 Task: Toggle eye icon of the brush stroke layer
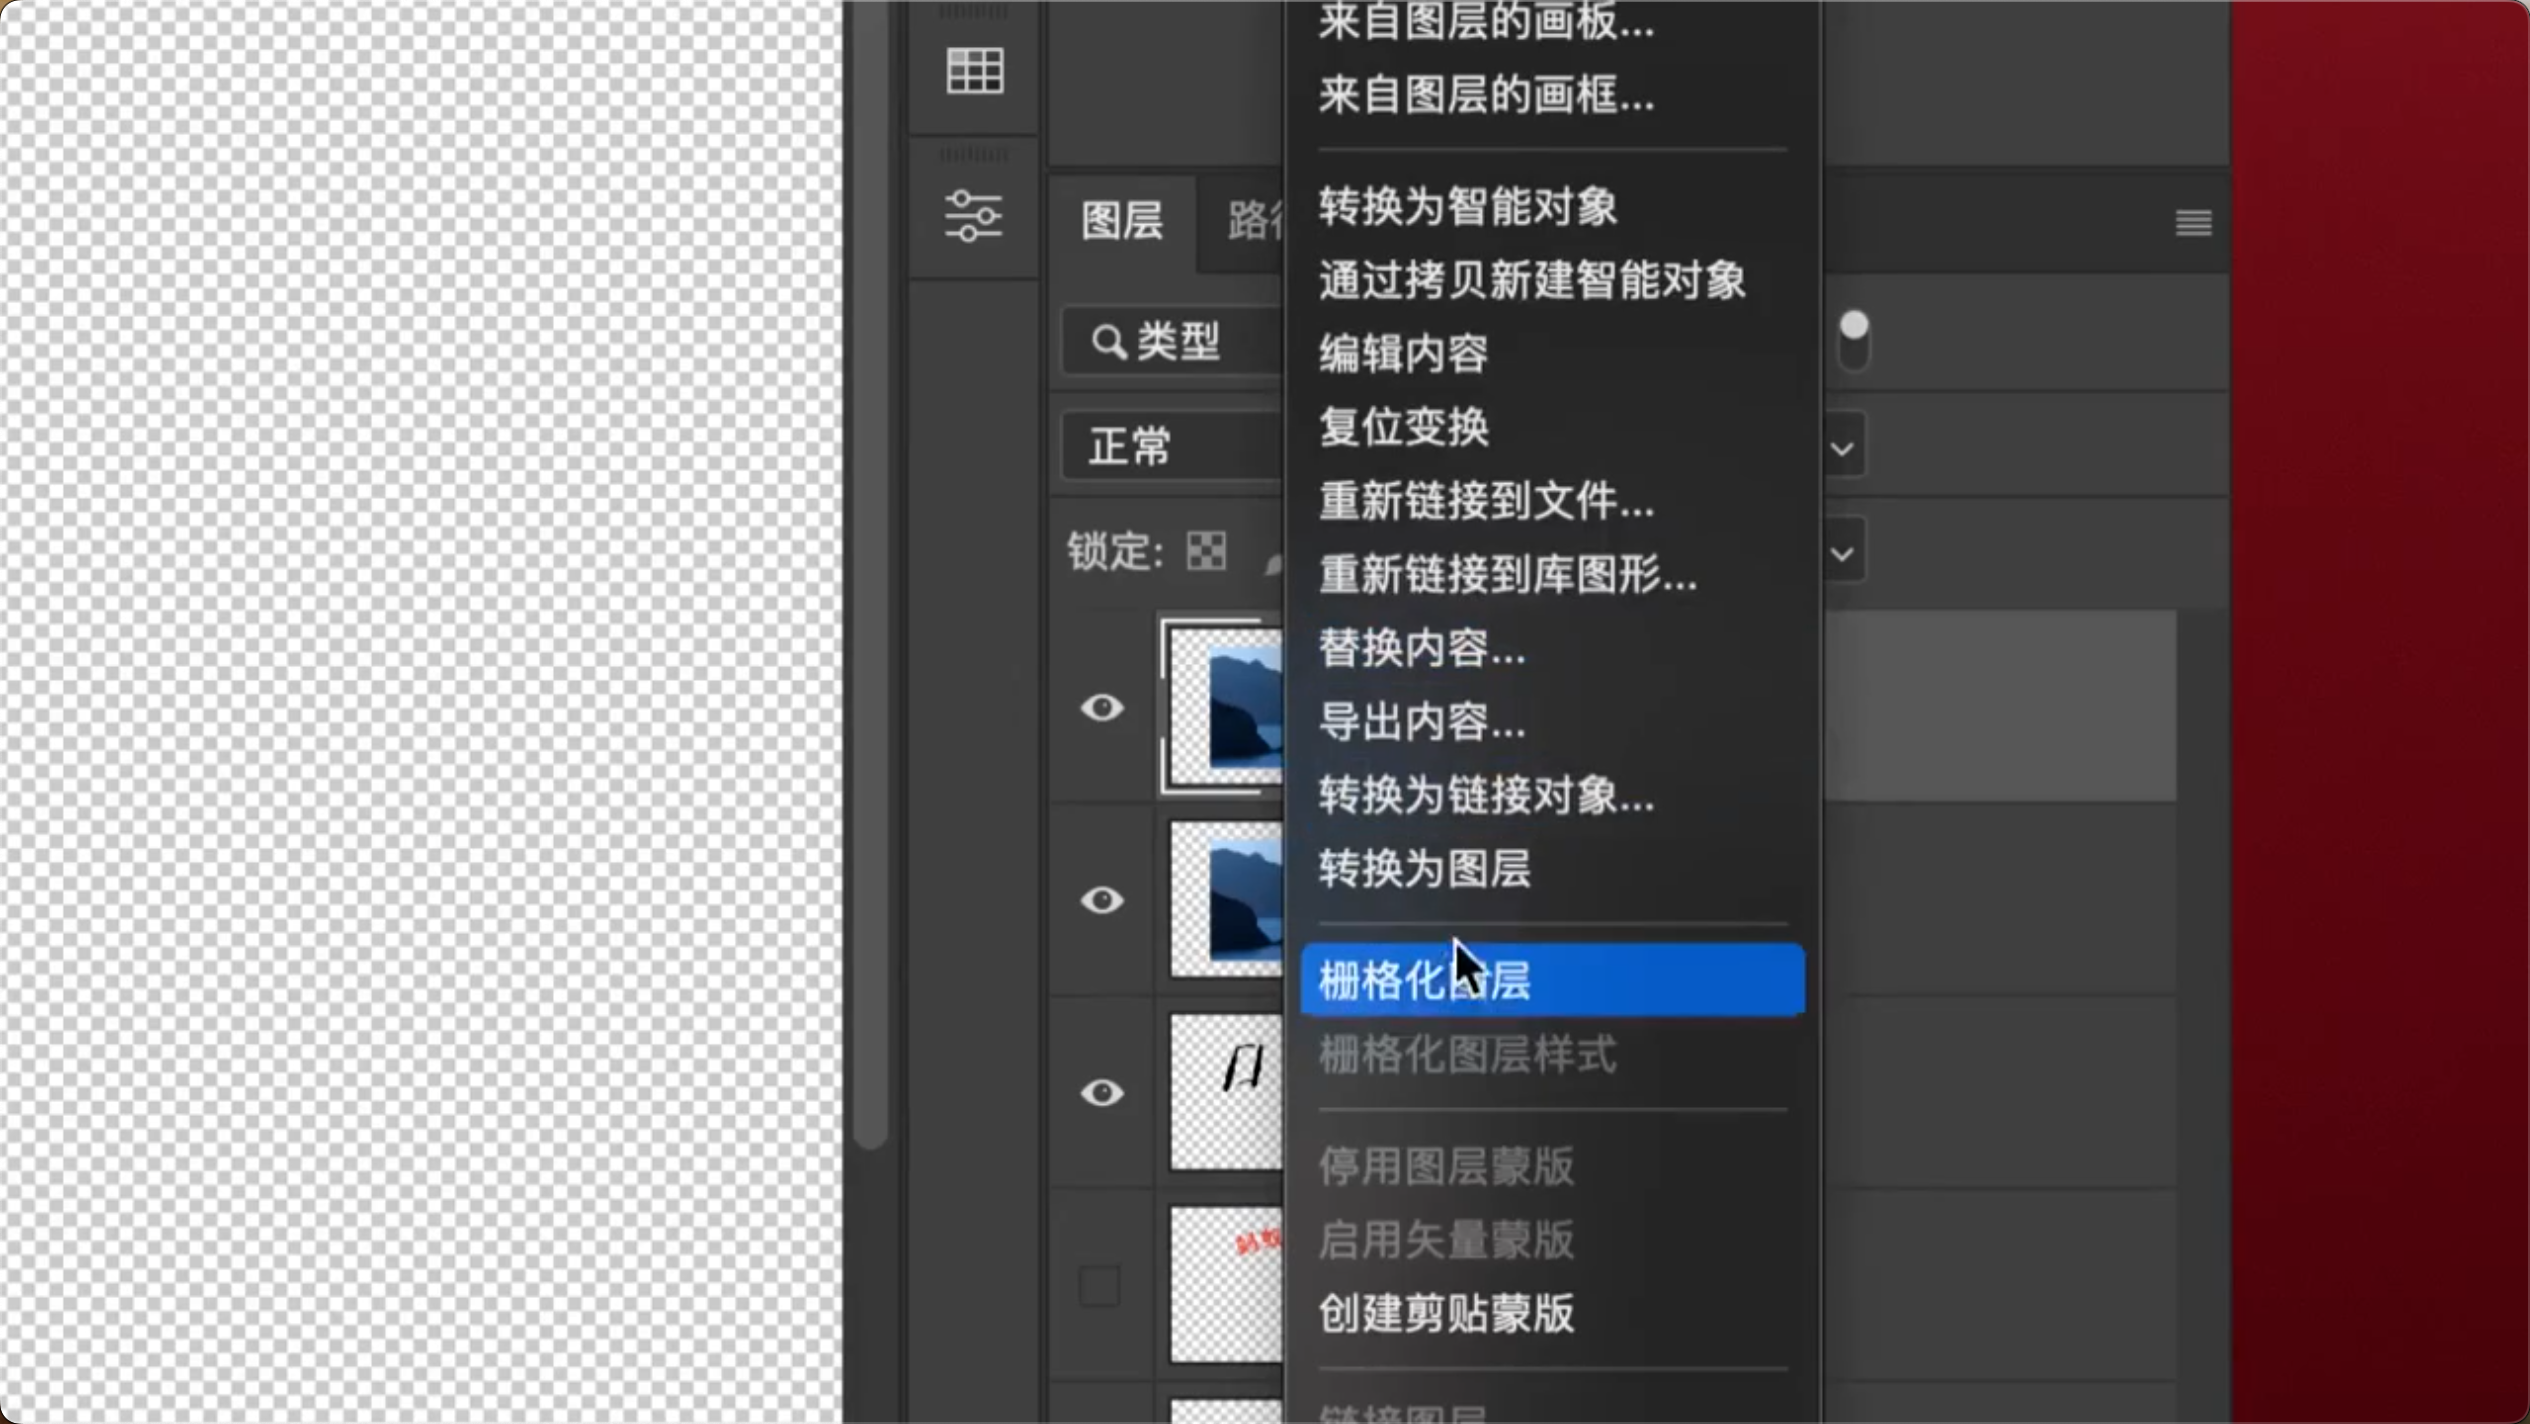[x=1102, y=1092]
